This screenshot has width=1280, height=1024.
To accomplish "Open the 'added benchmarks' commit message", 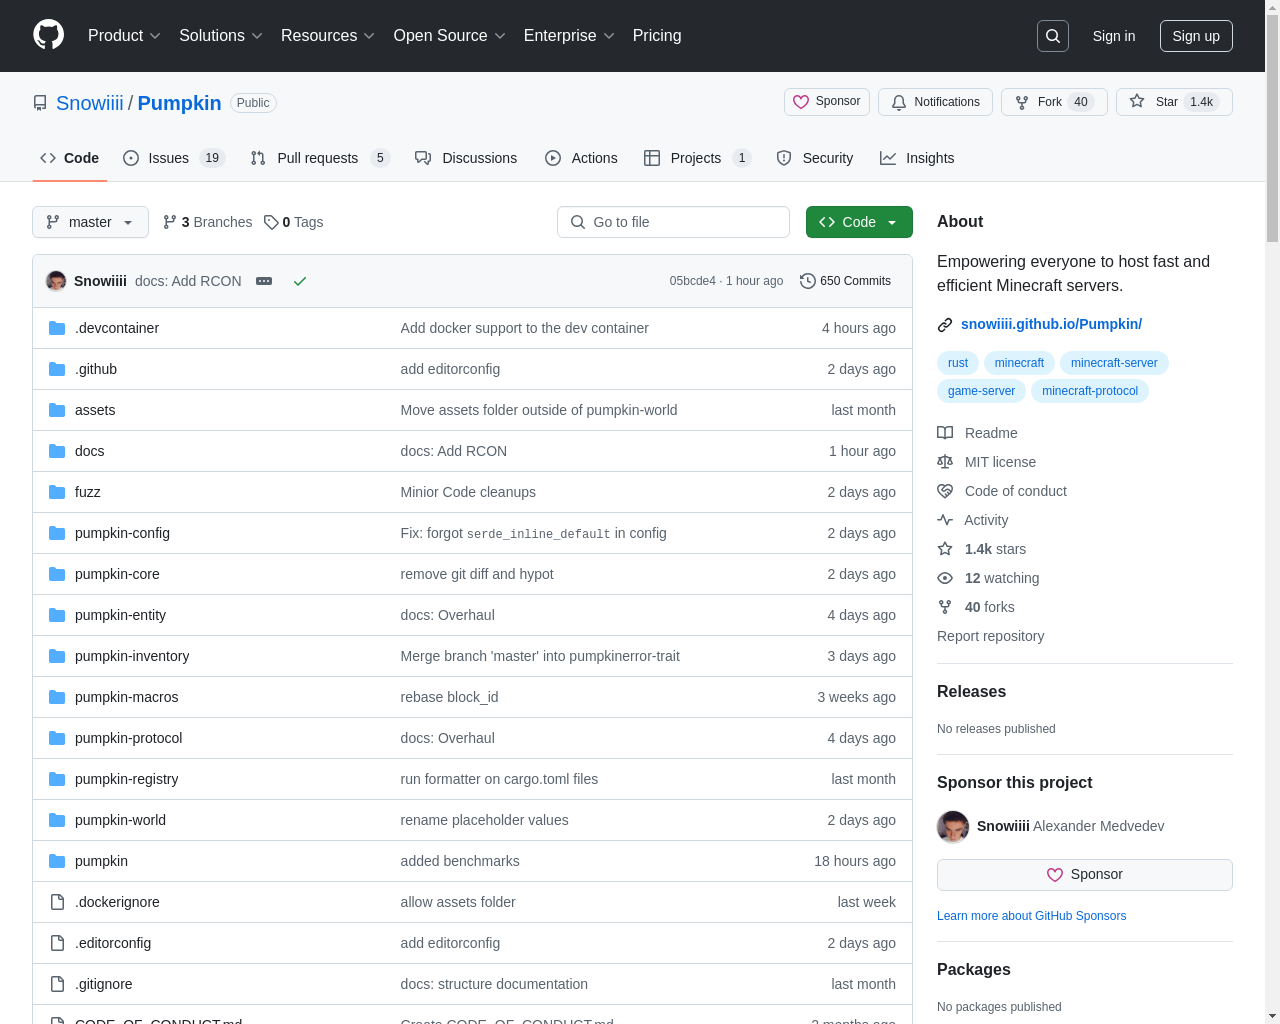I will click(460, 861).
